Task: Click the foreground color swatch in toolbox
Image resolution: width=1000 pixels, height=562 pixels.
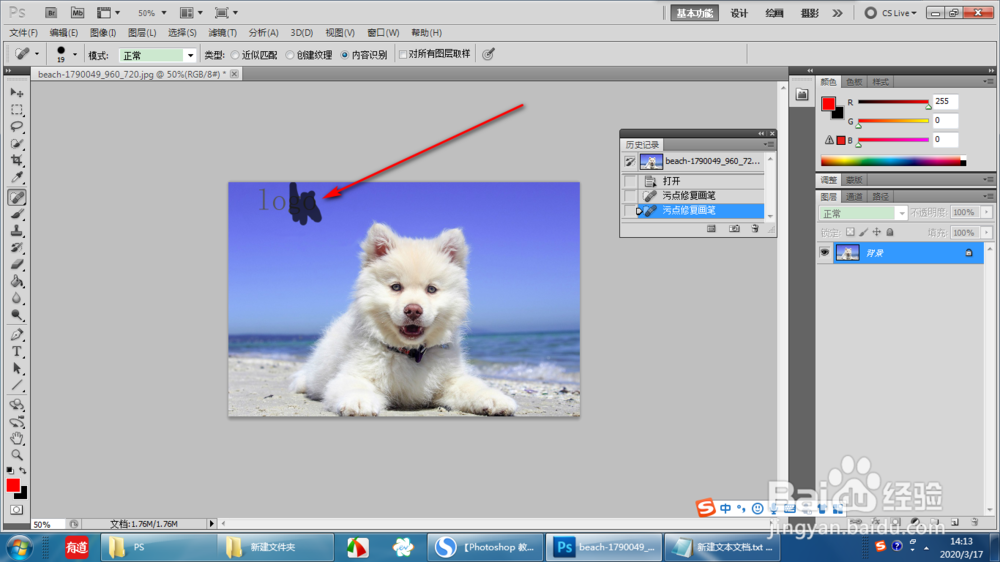Action: coord(12,485)
